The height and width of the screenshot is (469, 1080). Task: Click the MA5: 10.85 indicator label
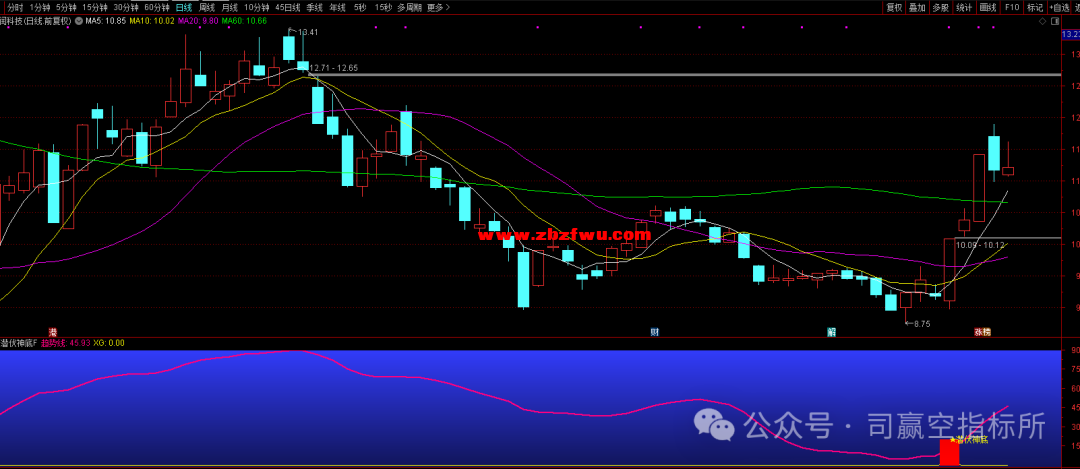[x=105, y=21]
